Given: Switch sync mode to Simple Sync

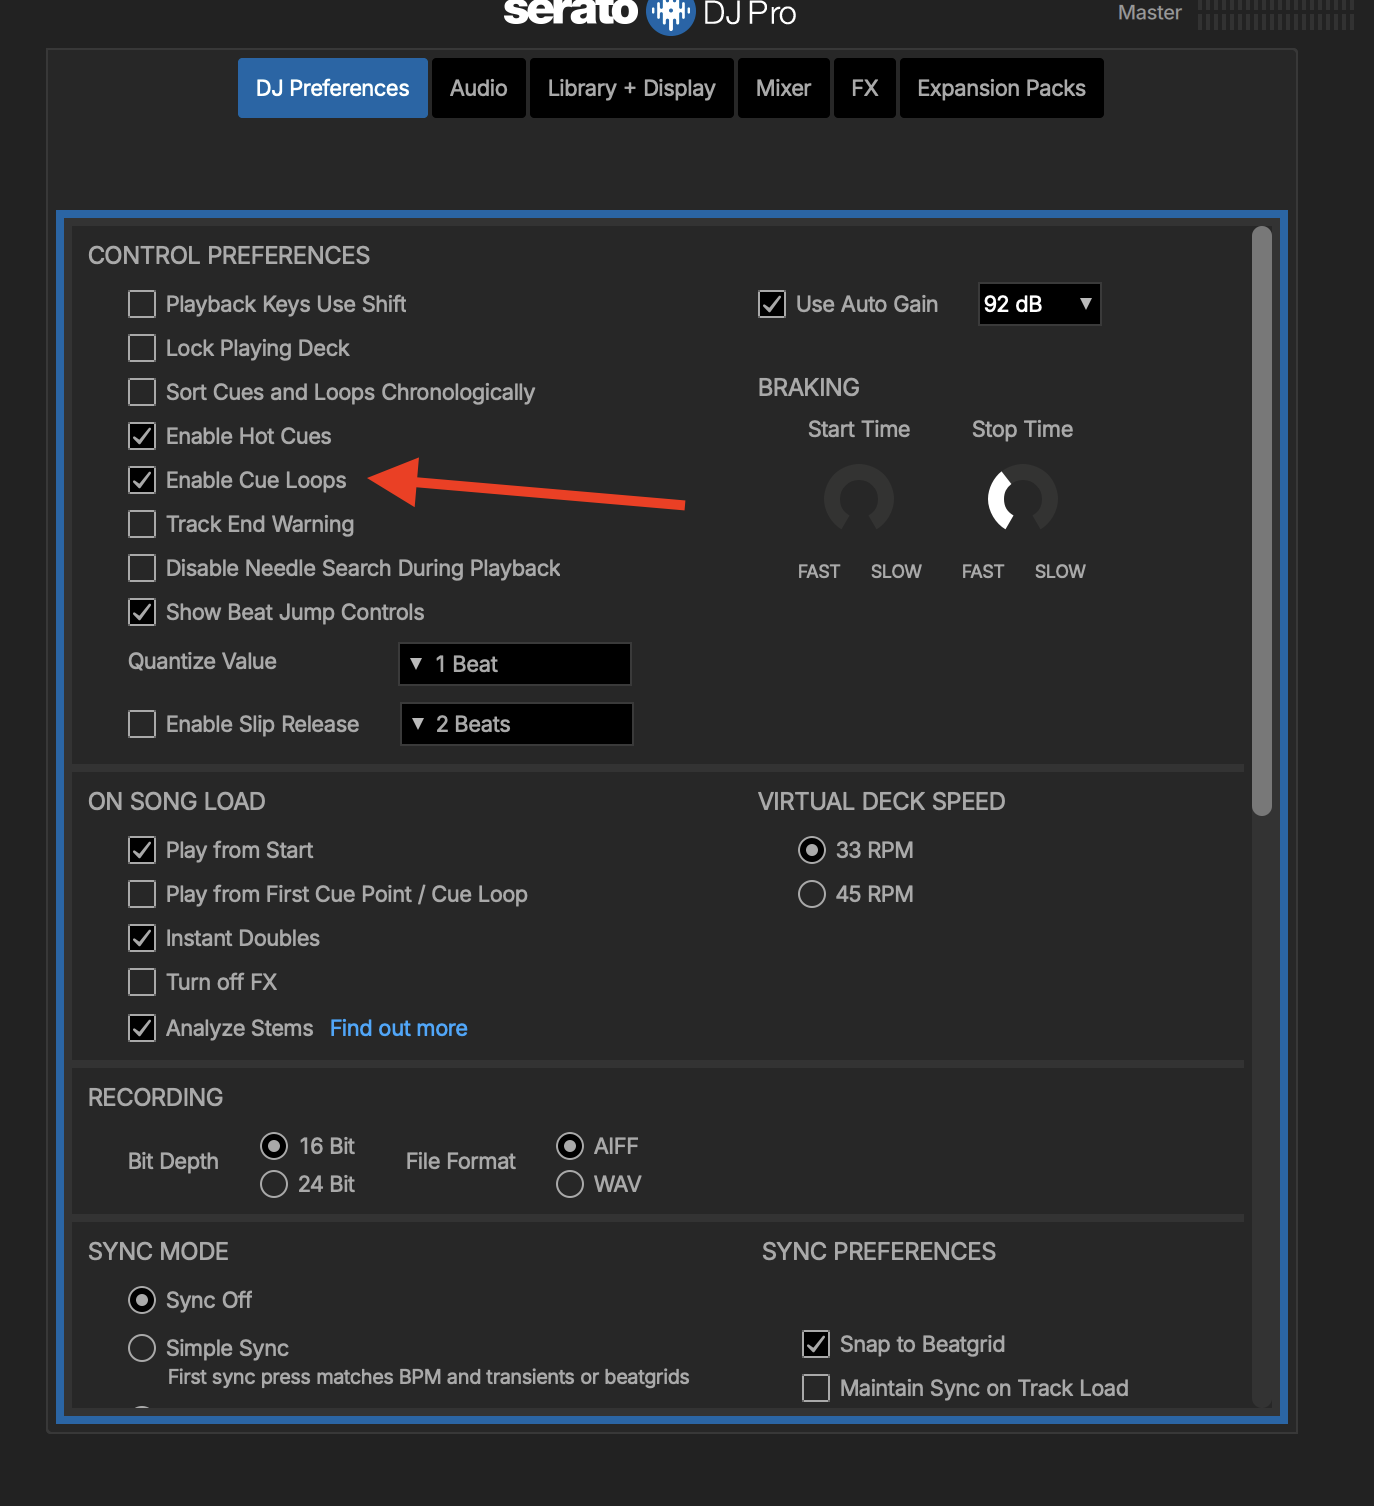Looking at the screenshot, I should tap(142, 1348).
